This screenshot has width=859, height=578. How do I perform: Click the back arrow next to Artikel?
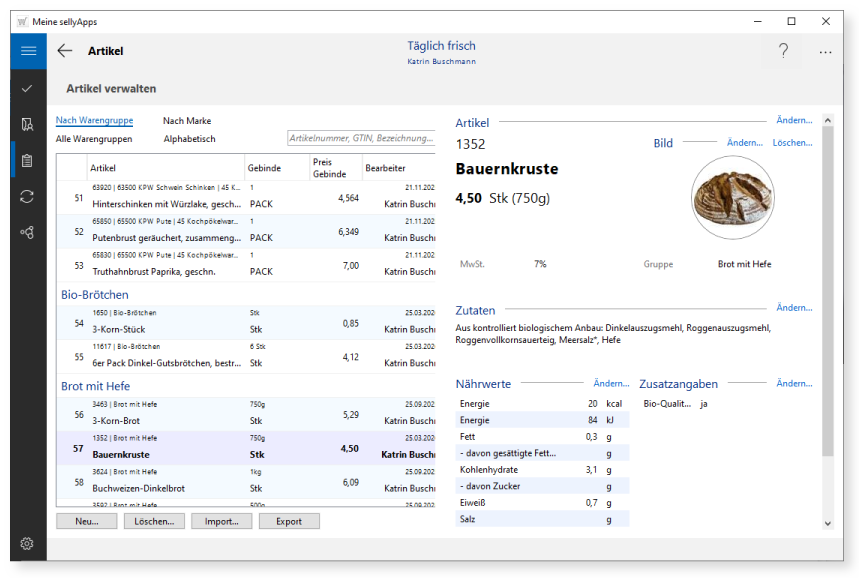(x=65, y=51)
